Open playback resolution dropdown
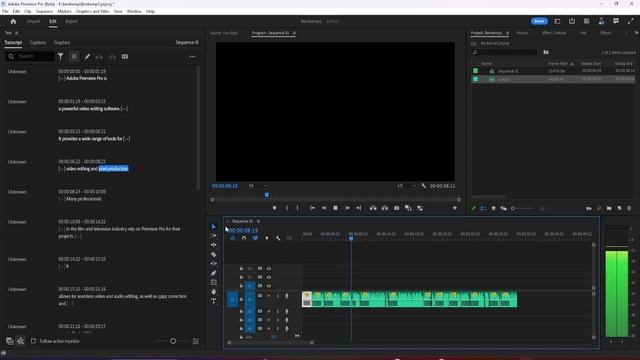 point(406,186)
